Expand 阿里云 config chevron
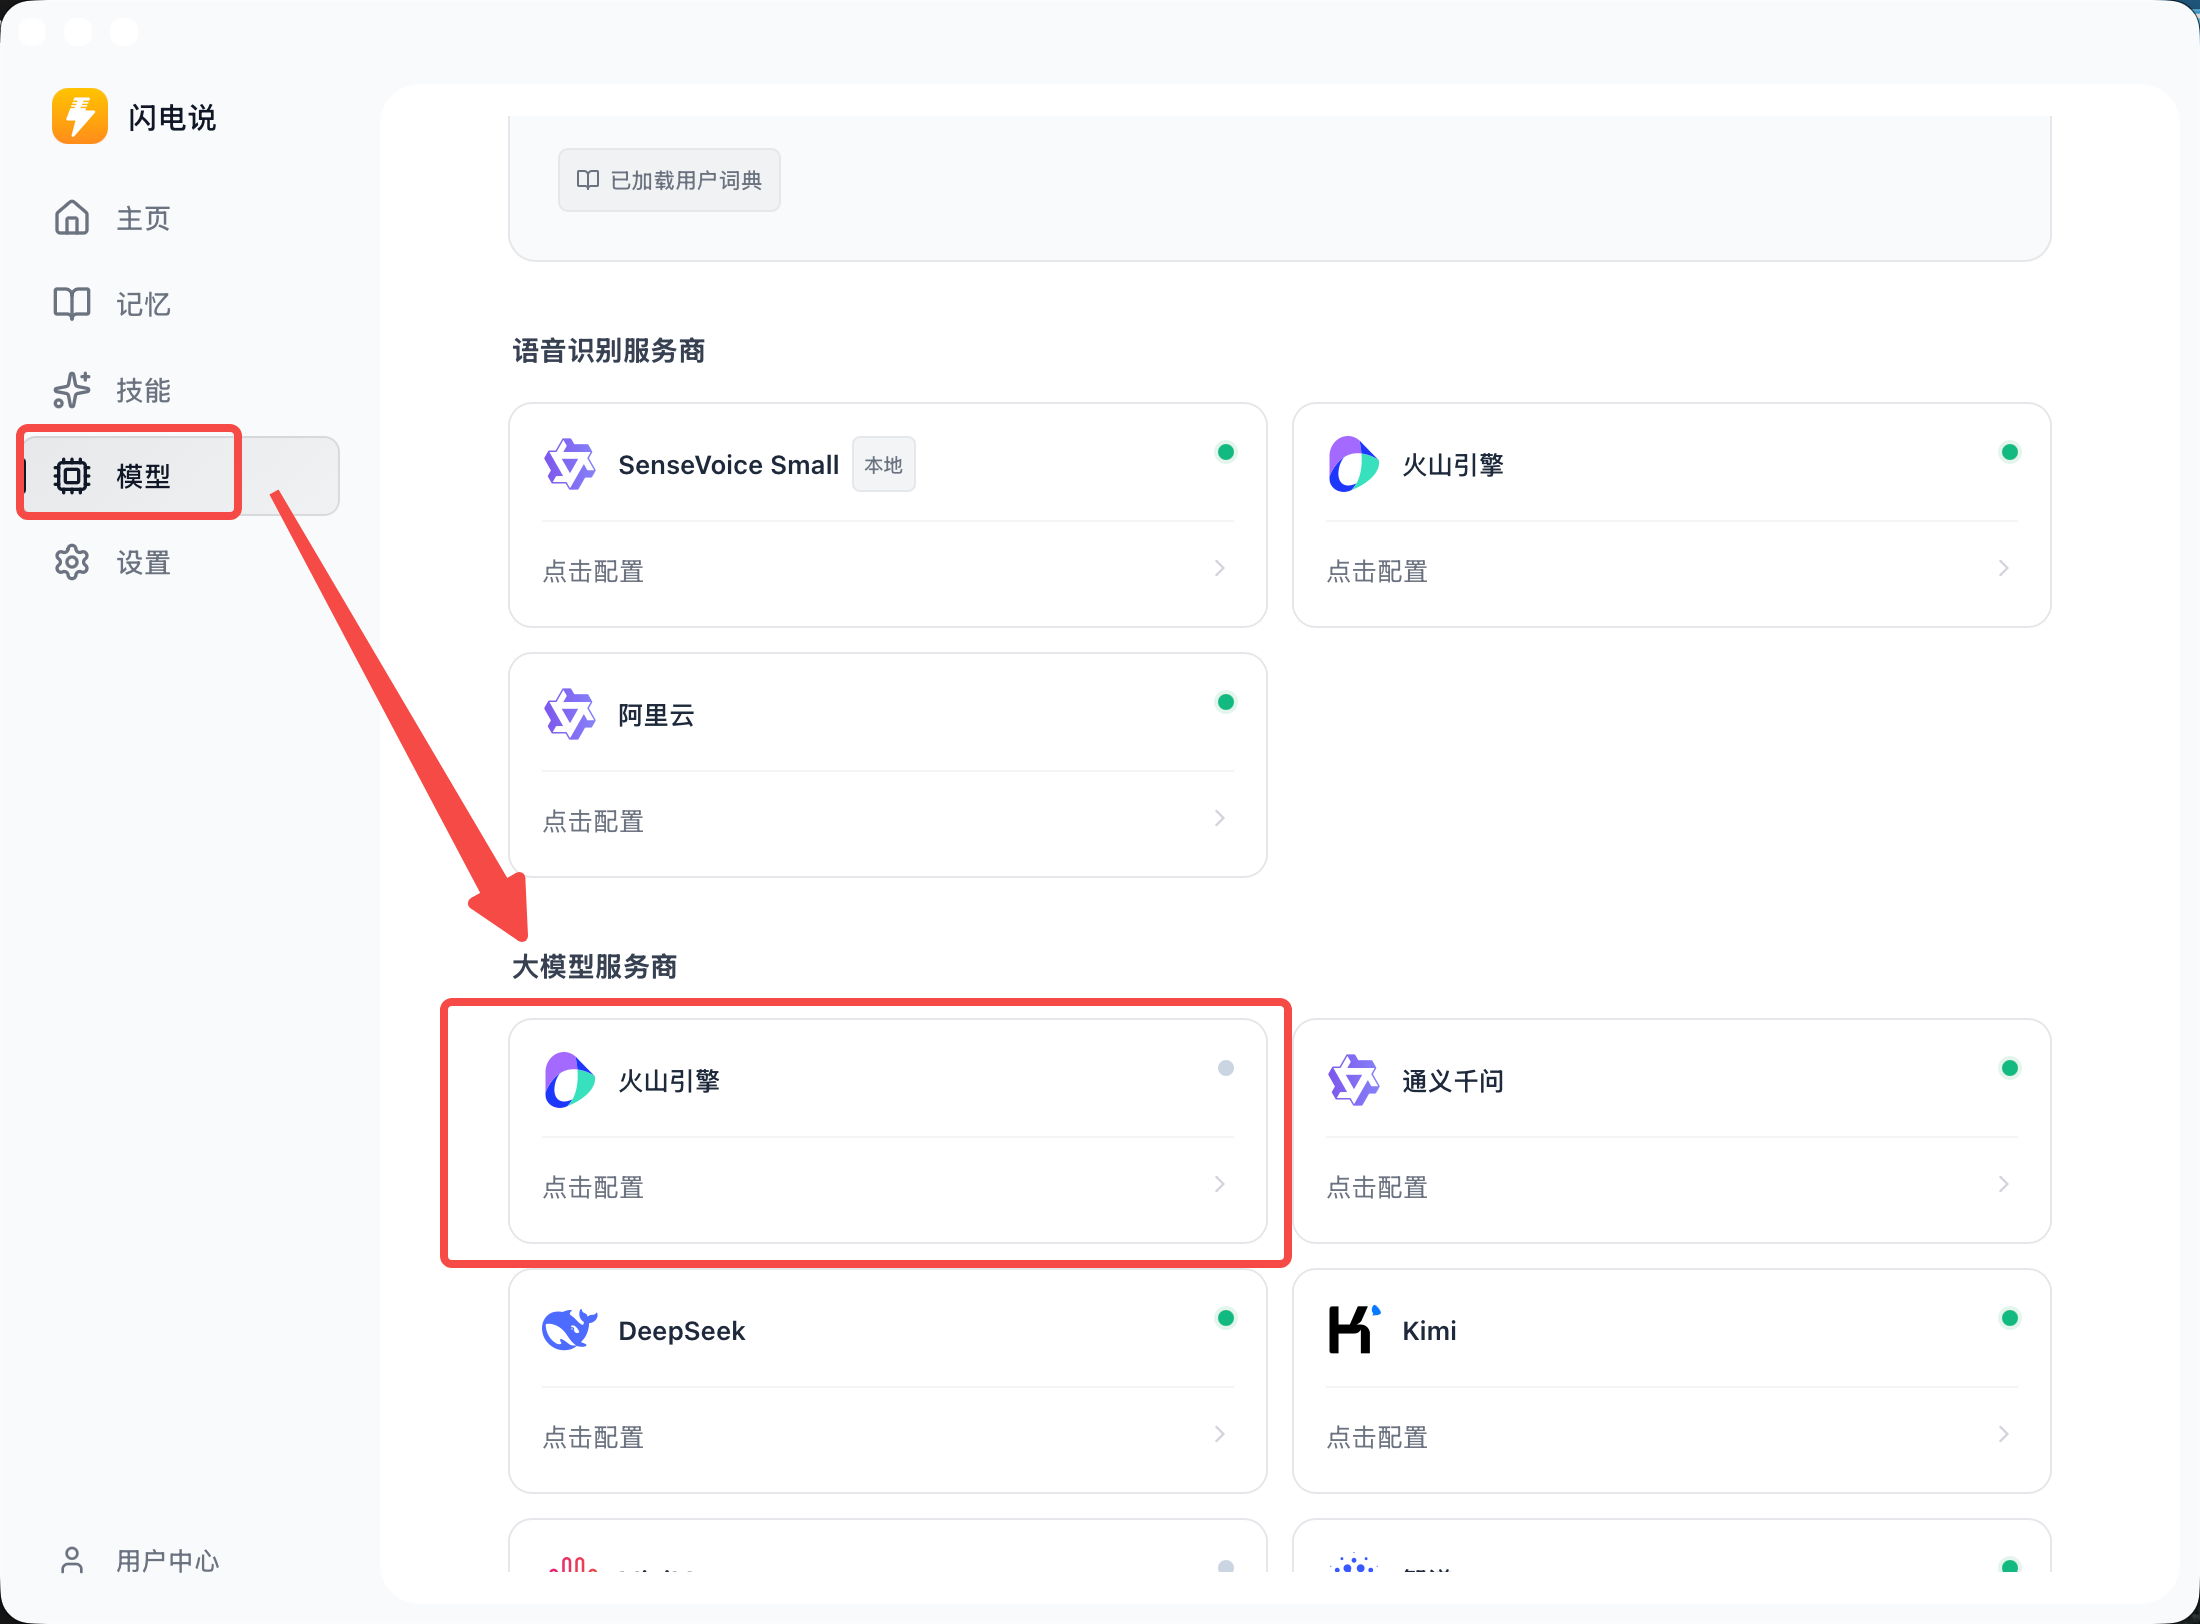Image resolution: width=2200 pixels, height=1624 pixels. pyautogui.click(x=1219, y=818)
